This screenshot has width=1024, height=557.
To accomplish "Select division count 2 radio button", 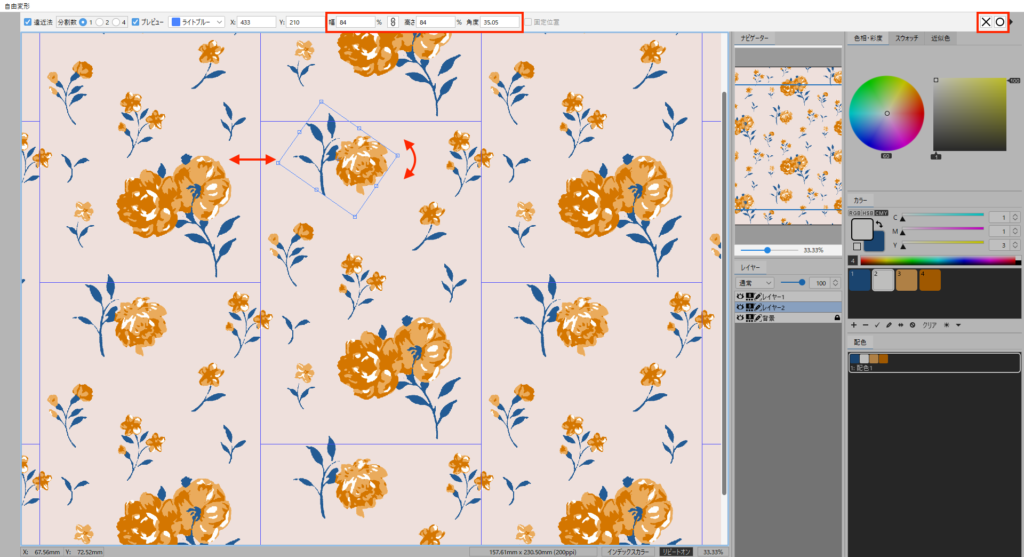I will point(99,22).
